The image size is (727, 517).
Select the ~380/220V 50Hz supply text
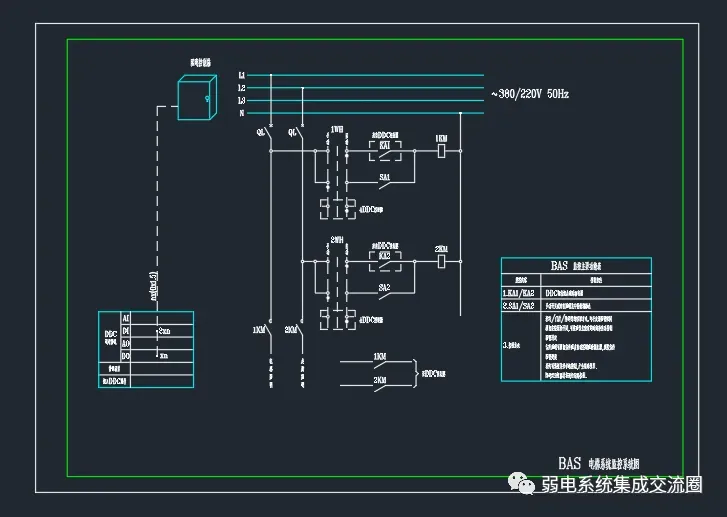coord(530,94)
